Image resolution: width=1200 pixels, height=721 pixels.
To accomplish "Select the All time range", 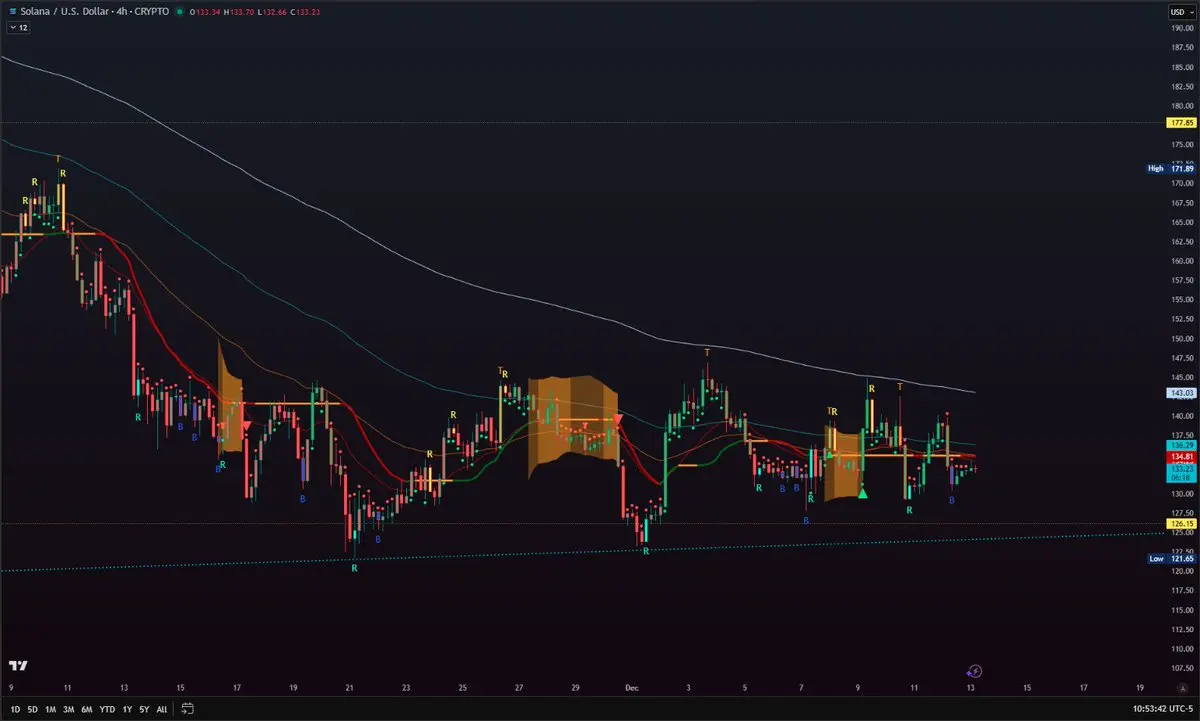I will tap(162, 709).
